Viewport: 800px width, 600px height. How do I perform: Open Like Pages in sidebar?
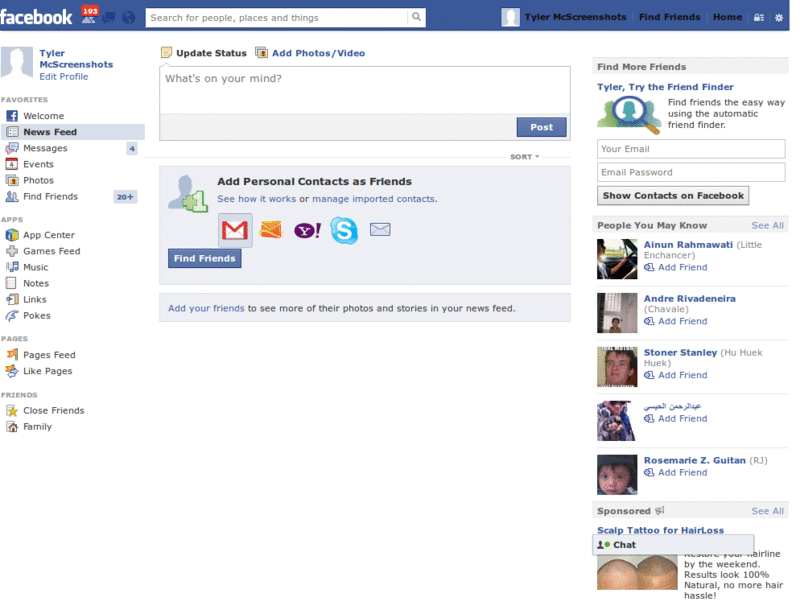[47, 371]
